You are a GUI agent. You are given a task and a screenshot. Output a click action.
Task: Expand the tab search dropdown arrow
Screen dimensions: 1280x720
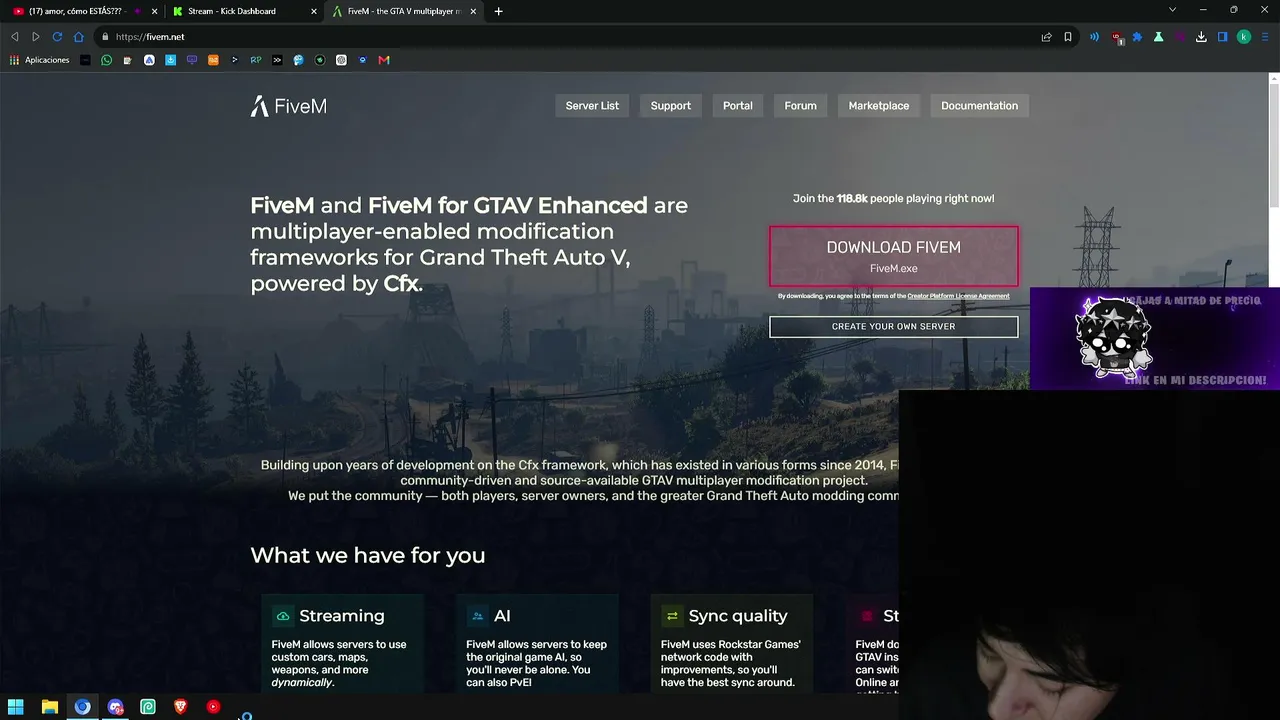coord(1172,10)
